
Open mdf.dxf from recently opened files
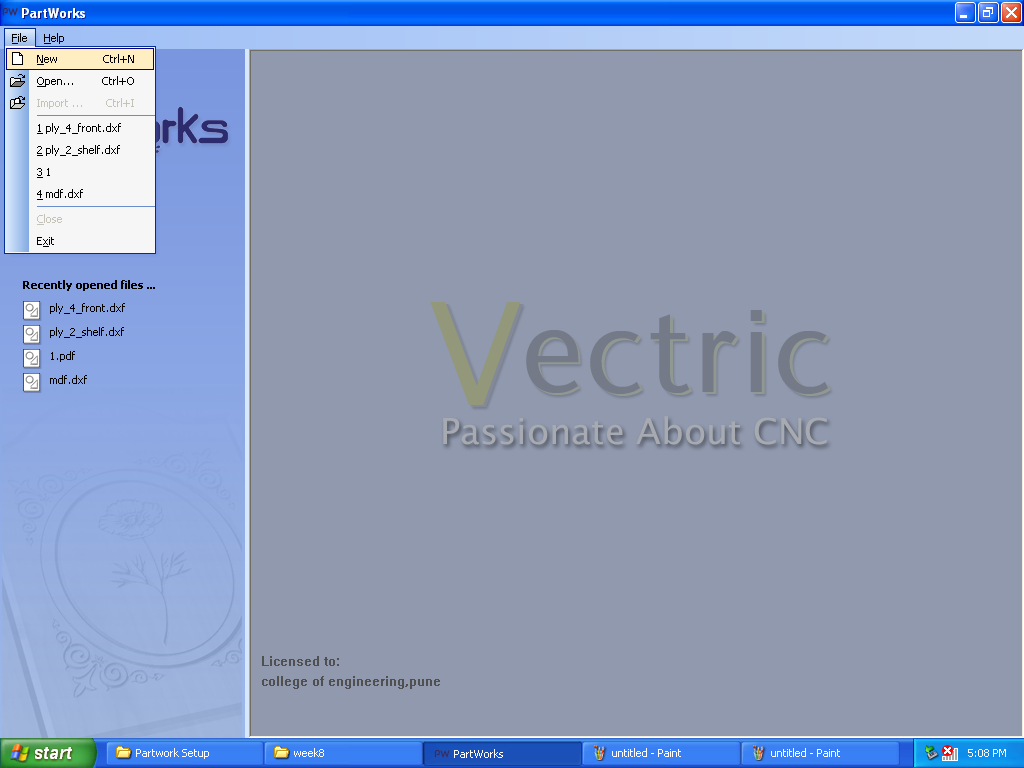click(68, 379)
